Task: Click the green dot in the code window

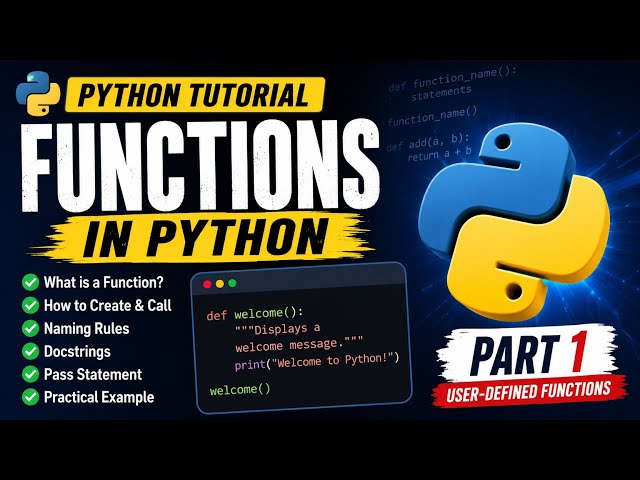Action: coord(233,283)
